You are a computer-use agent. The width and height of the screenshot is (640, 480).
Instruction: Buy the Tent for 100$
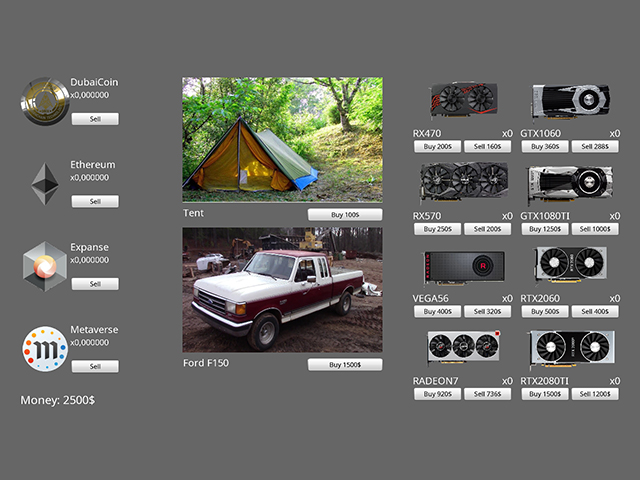[345, 214]
